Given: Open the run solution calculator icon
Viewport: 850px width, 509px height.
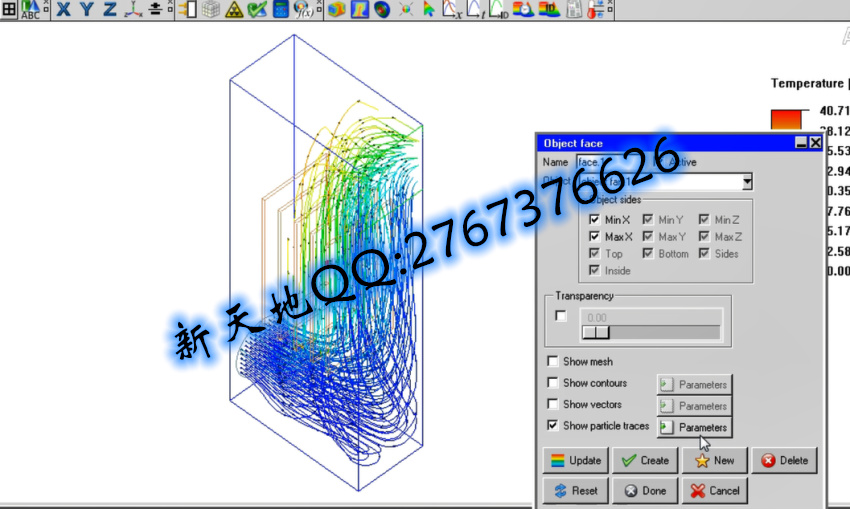Looking at the screenshot, I should 280,9.
